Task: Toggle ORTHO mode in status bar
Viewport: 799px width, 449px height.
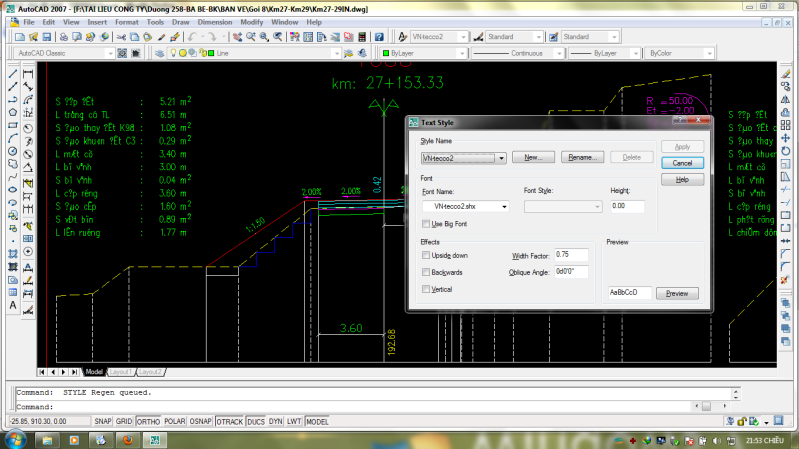Action: tap(148, 421)
